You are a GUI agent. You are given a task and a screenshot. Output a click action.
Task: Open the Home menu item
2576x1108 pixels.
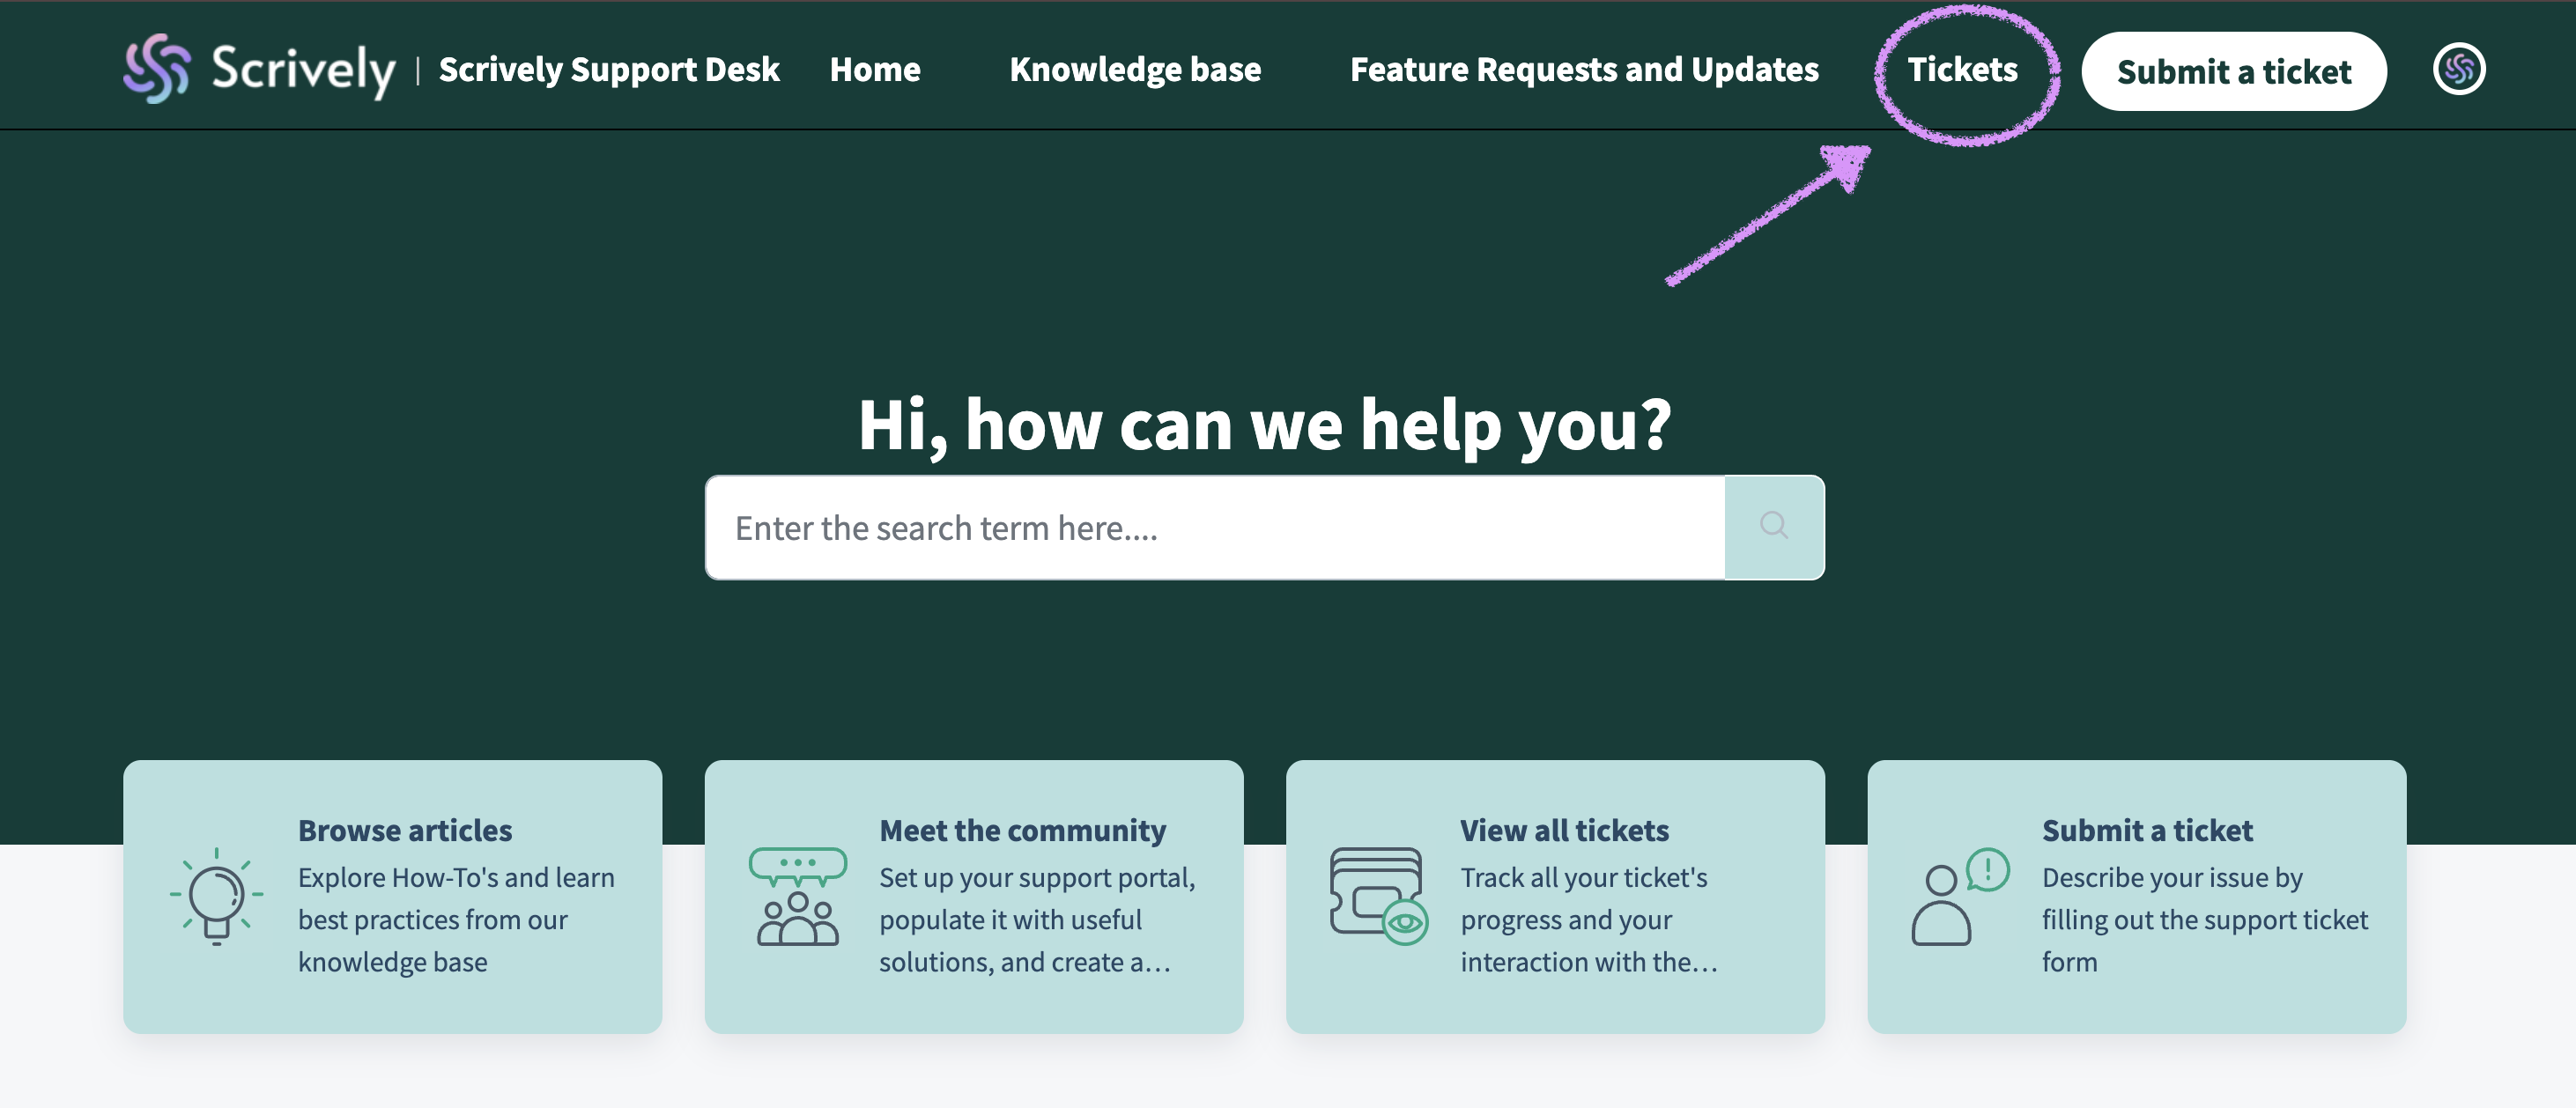(x=874, y=69)
